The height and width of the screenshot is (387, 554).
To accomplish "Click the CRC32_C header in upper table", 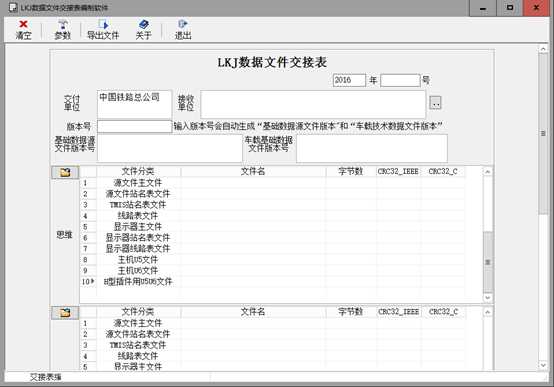I will click(443, 171).
